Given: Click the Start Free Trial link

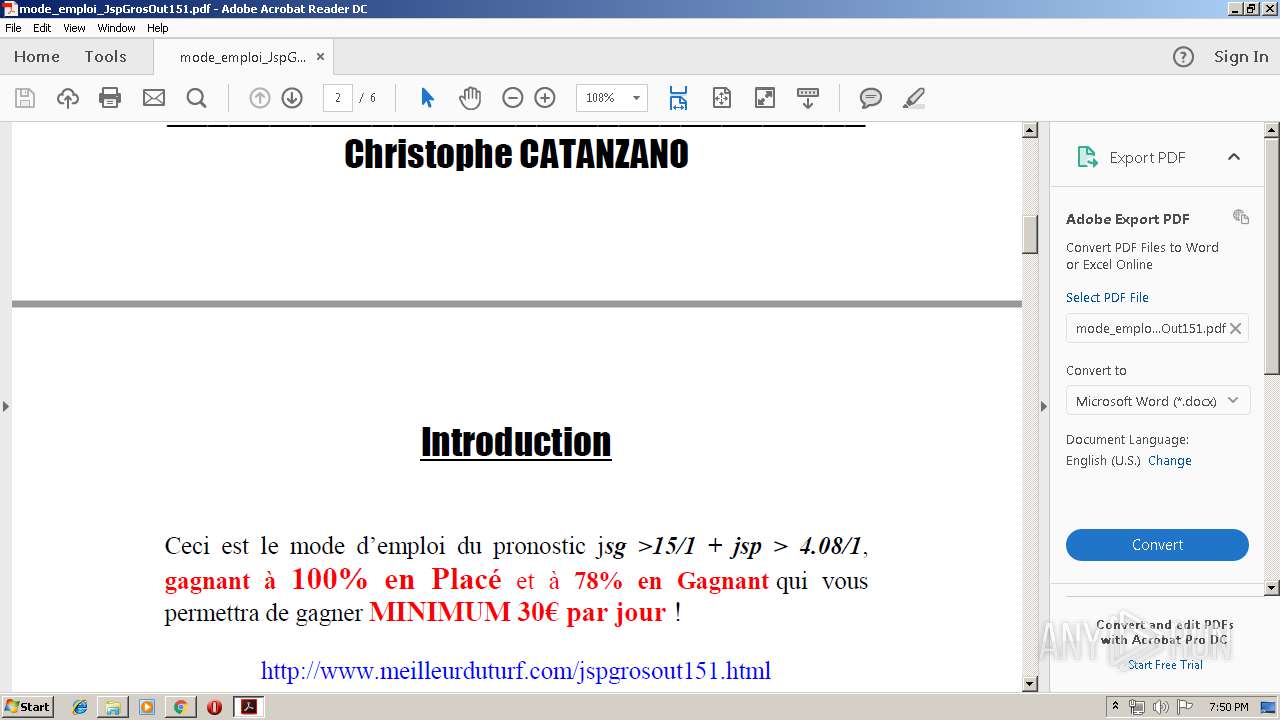Looking at the screenshot, I should tap(1166, 665).
